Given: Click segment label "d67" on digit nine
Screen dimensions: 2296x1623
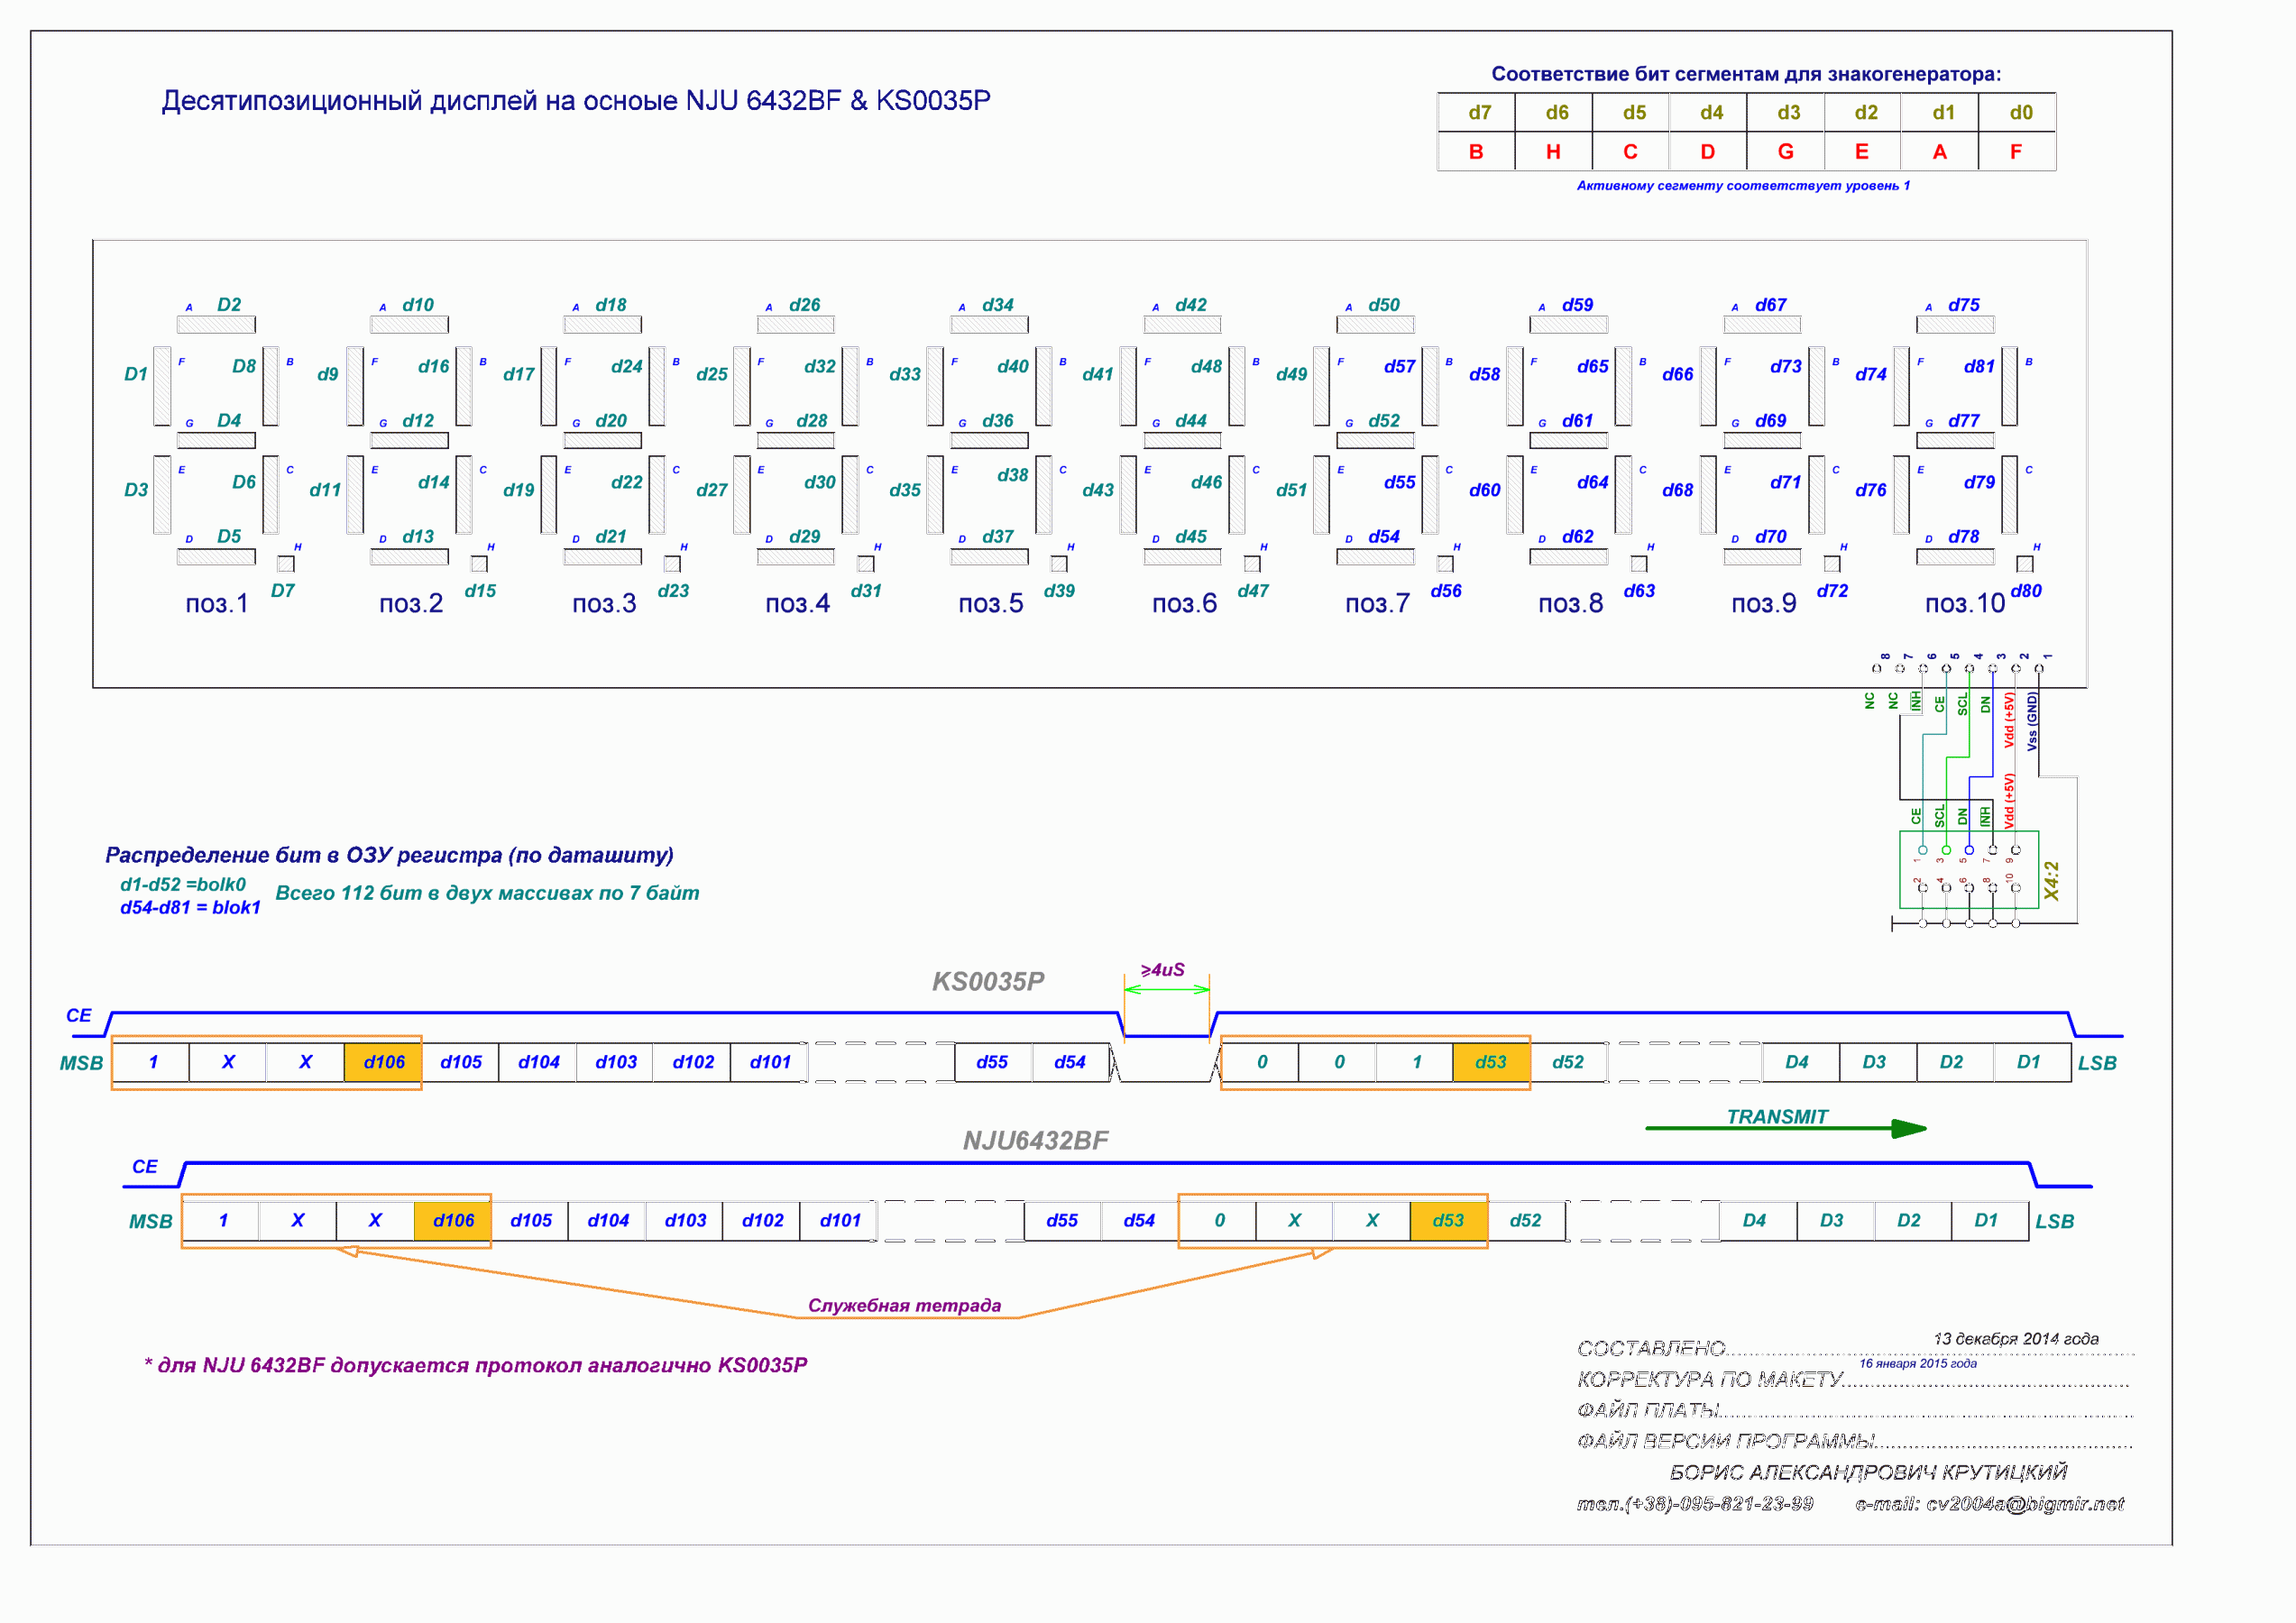Looking at the screenshot, I should pyautogui.click(x=1771, y=305).
